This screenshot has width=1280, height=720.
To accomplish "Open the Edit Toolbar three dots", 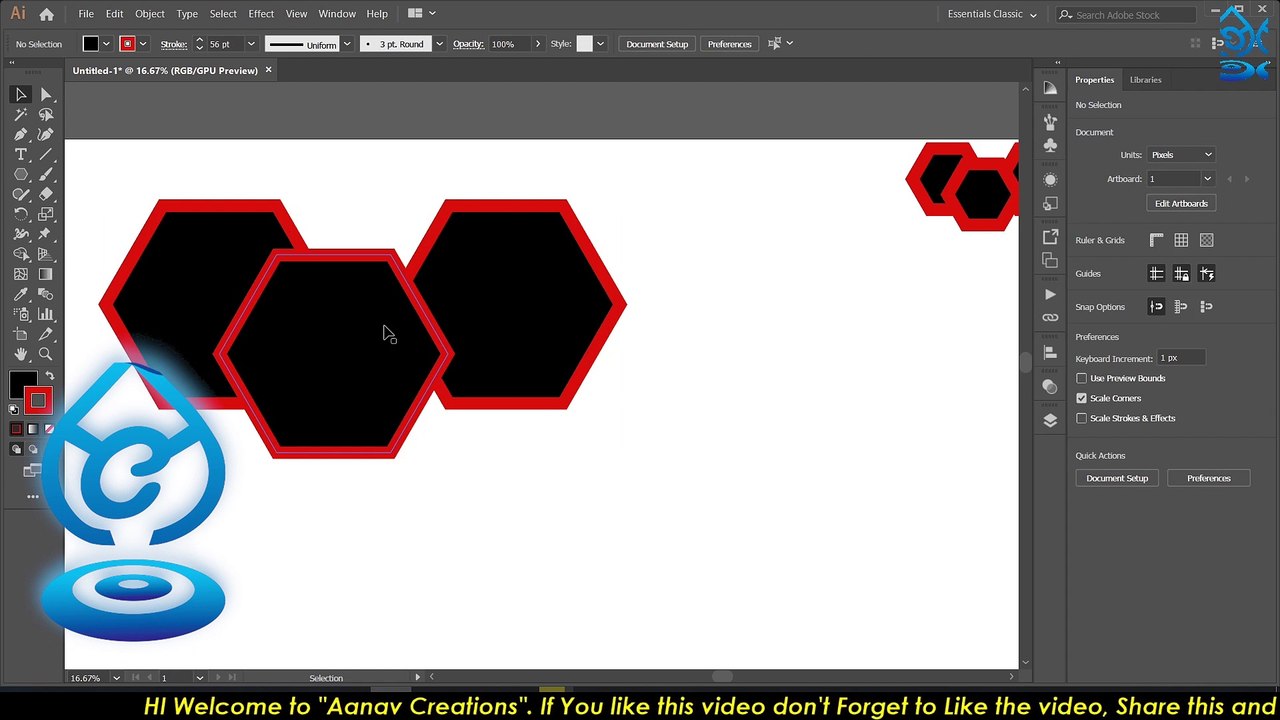I will tap(33, 496).
